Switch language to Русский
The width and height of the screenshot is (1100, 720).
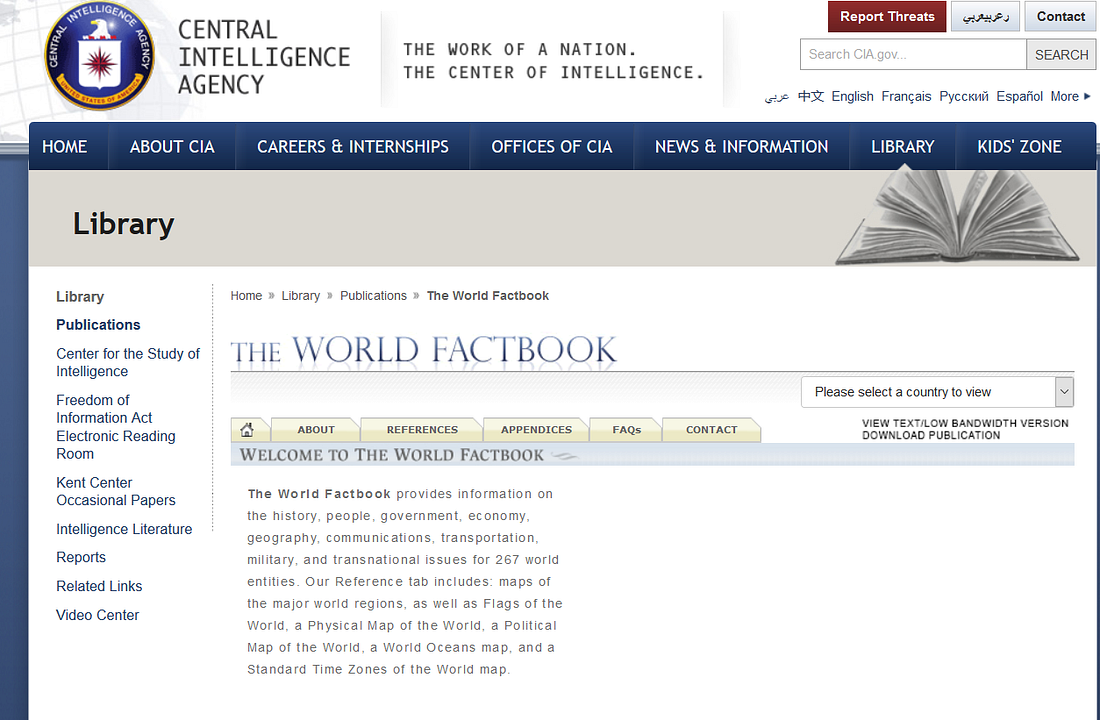(x=963, y=96)
